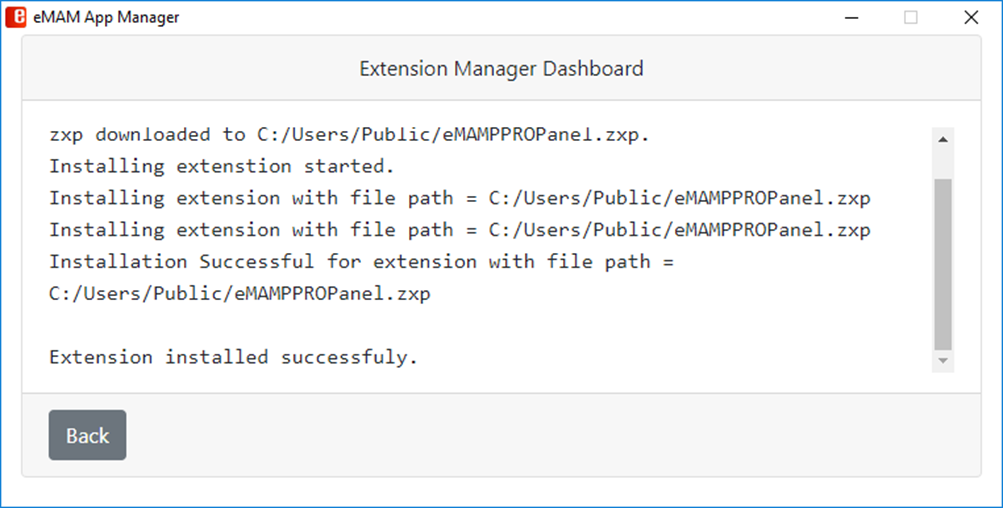Click the wrapped path line under 'Installation Successful'
Viewport: 1003px width, 508px height.
pyautogui.click(x=240, y=294)
